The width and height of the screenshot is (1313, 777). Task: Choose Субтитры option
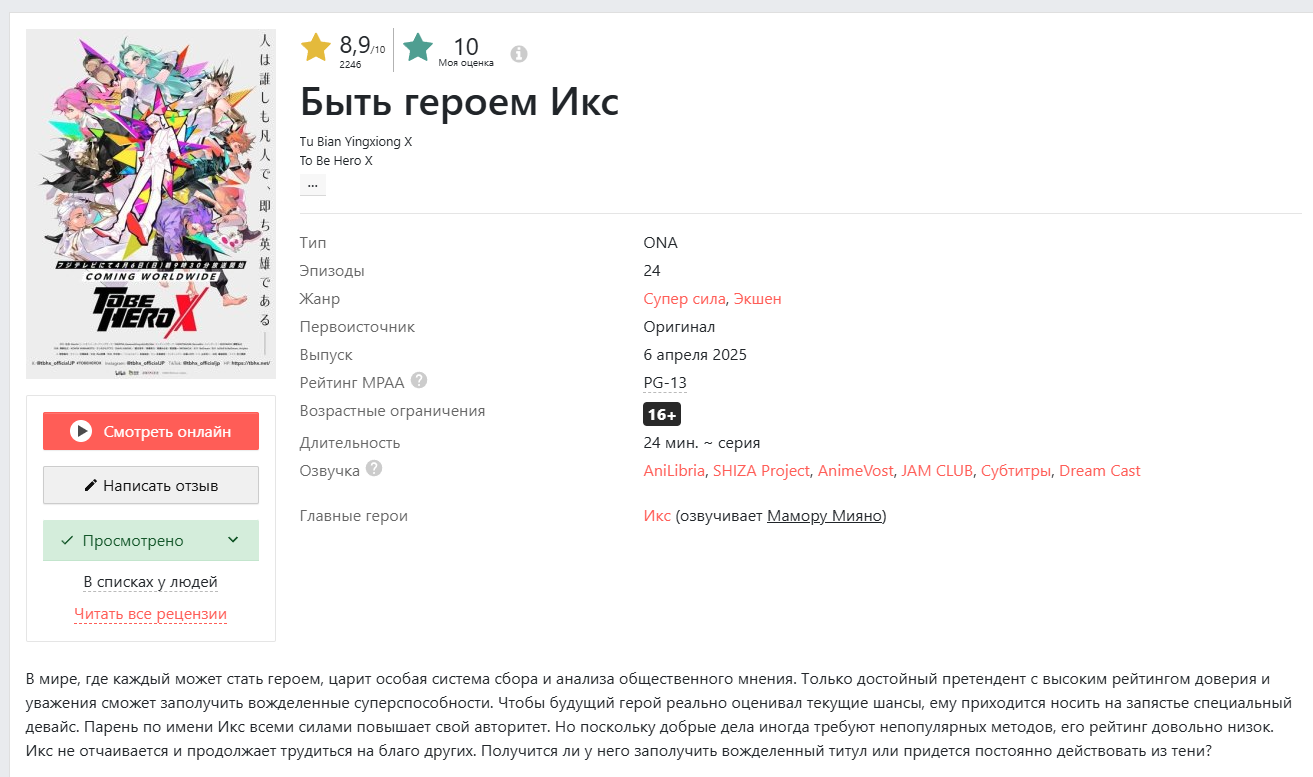tap(1016, 471)
